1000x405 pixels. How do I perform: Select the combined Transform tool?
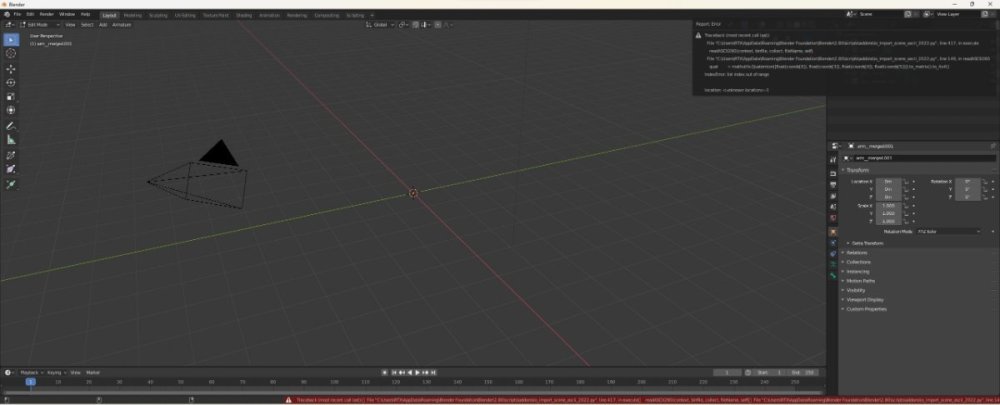tap(11, 110)
